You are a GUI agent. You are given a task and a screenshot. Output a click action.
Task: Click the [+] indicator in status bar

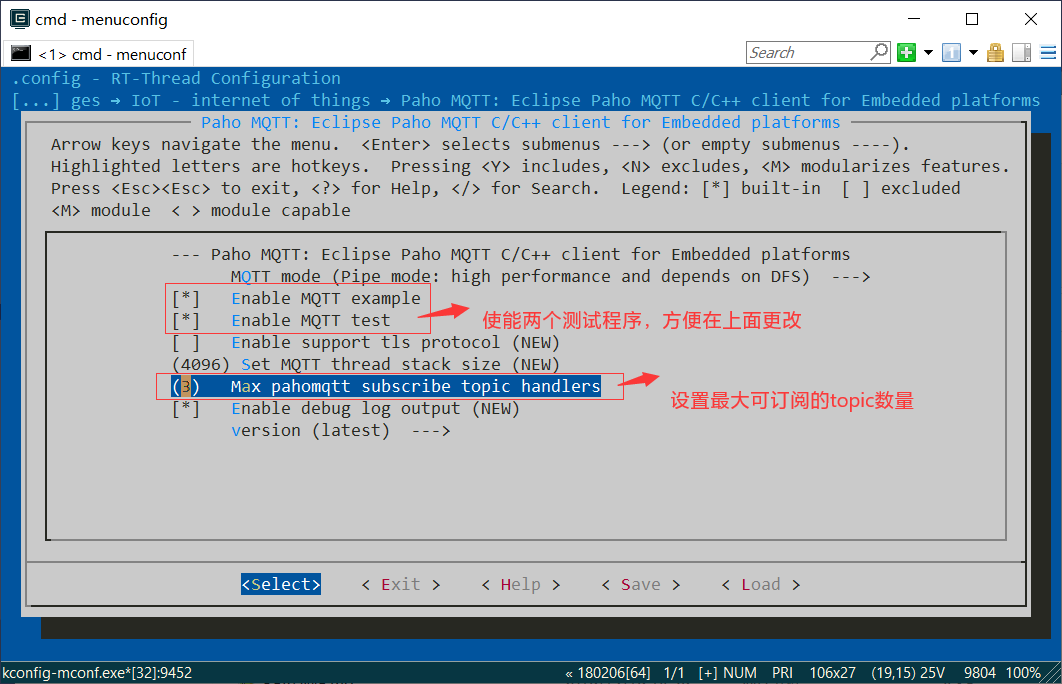[x=708, y=673]
